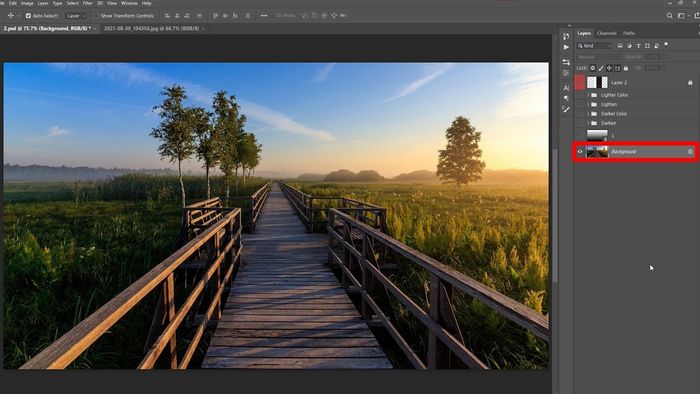This screenshot has height=394, width=700.
Task: Show the Lighter Color group visibility
Action: [x=580, y=95]
